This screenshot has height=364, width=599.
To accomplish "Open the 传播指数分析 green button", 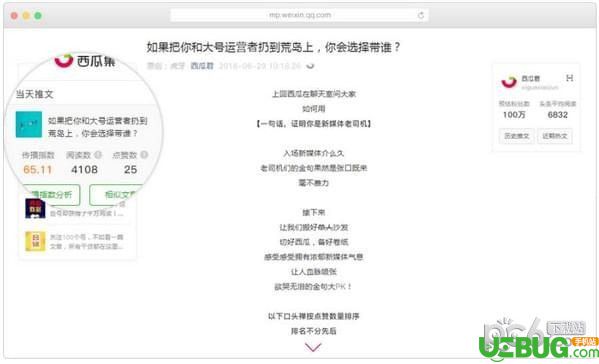I will [x=52, y=195].
